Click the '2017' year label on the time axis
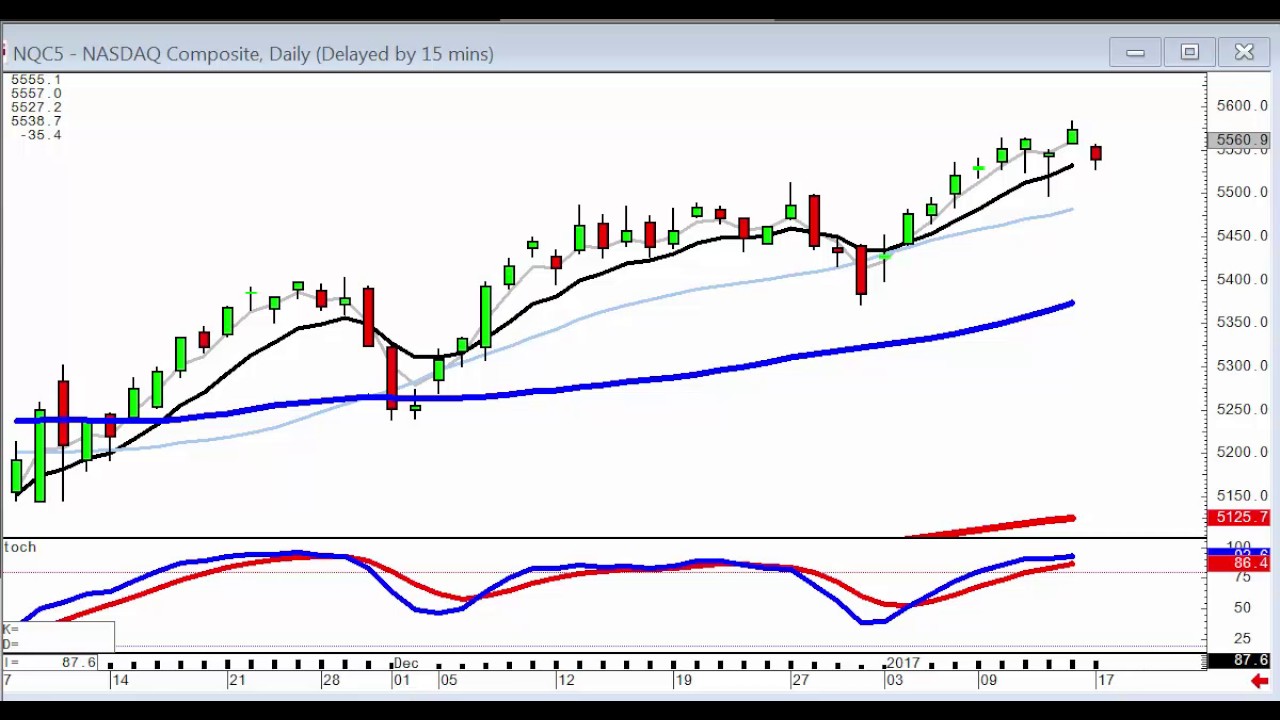 click(902, 663)
